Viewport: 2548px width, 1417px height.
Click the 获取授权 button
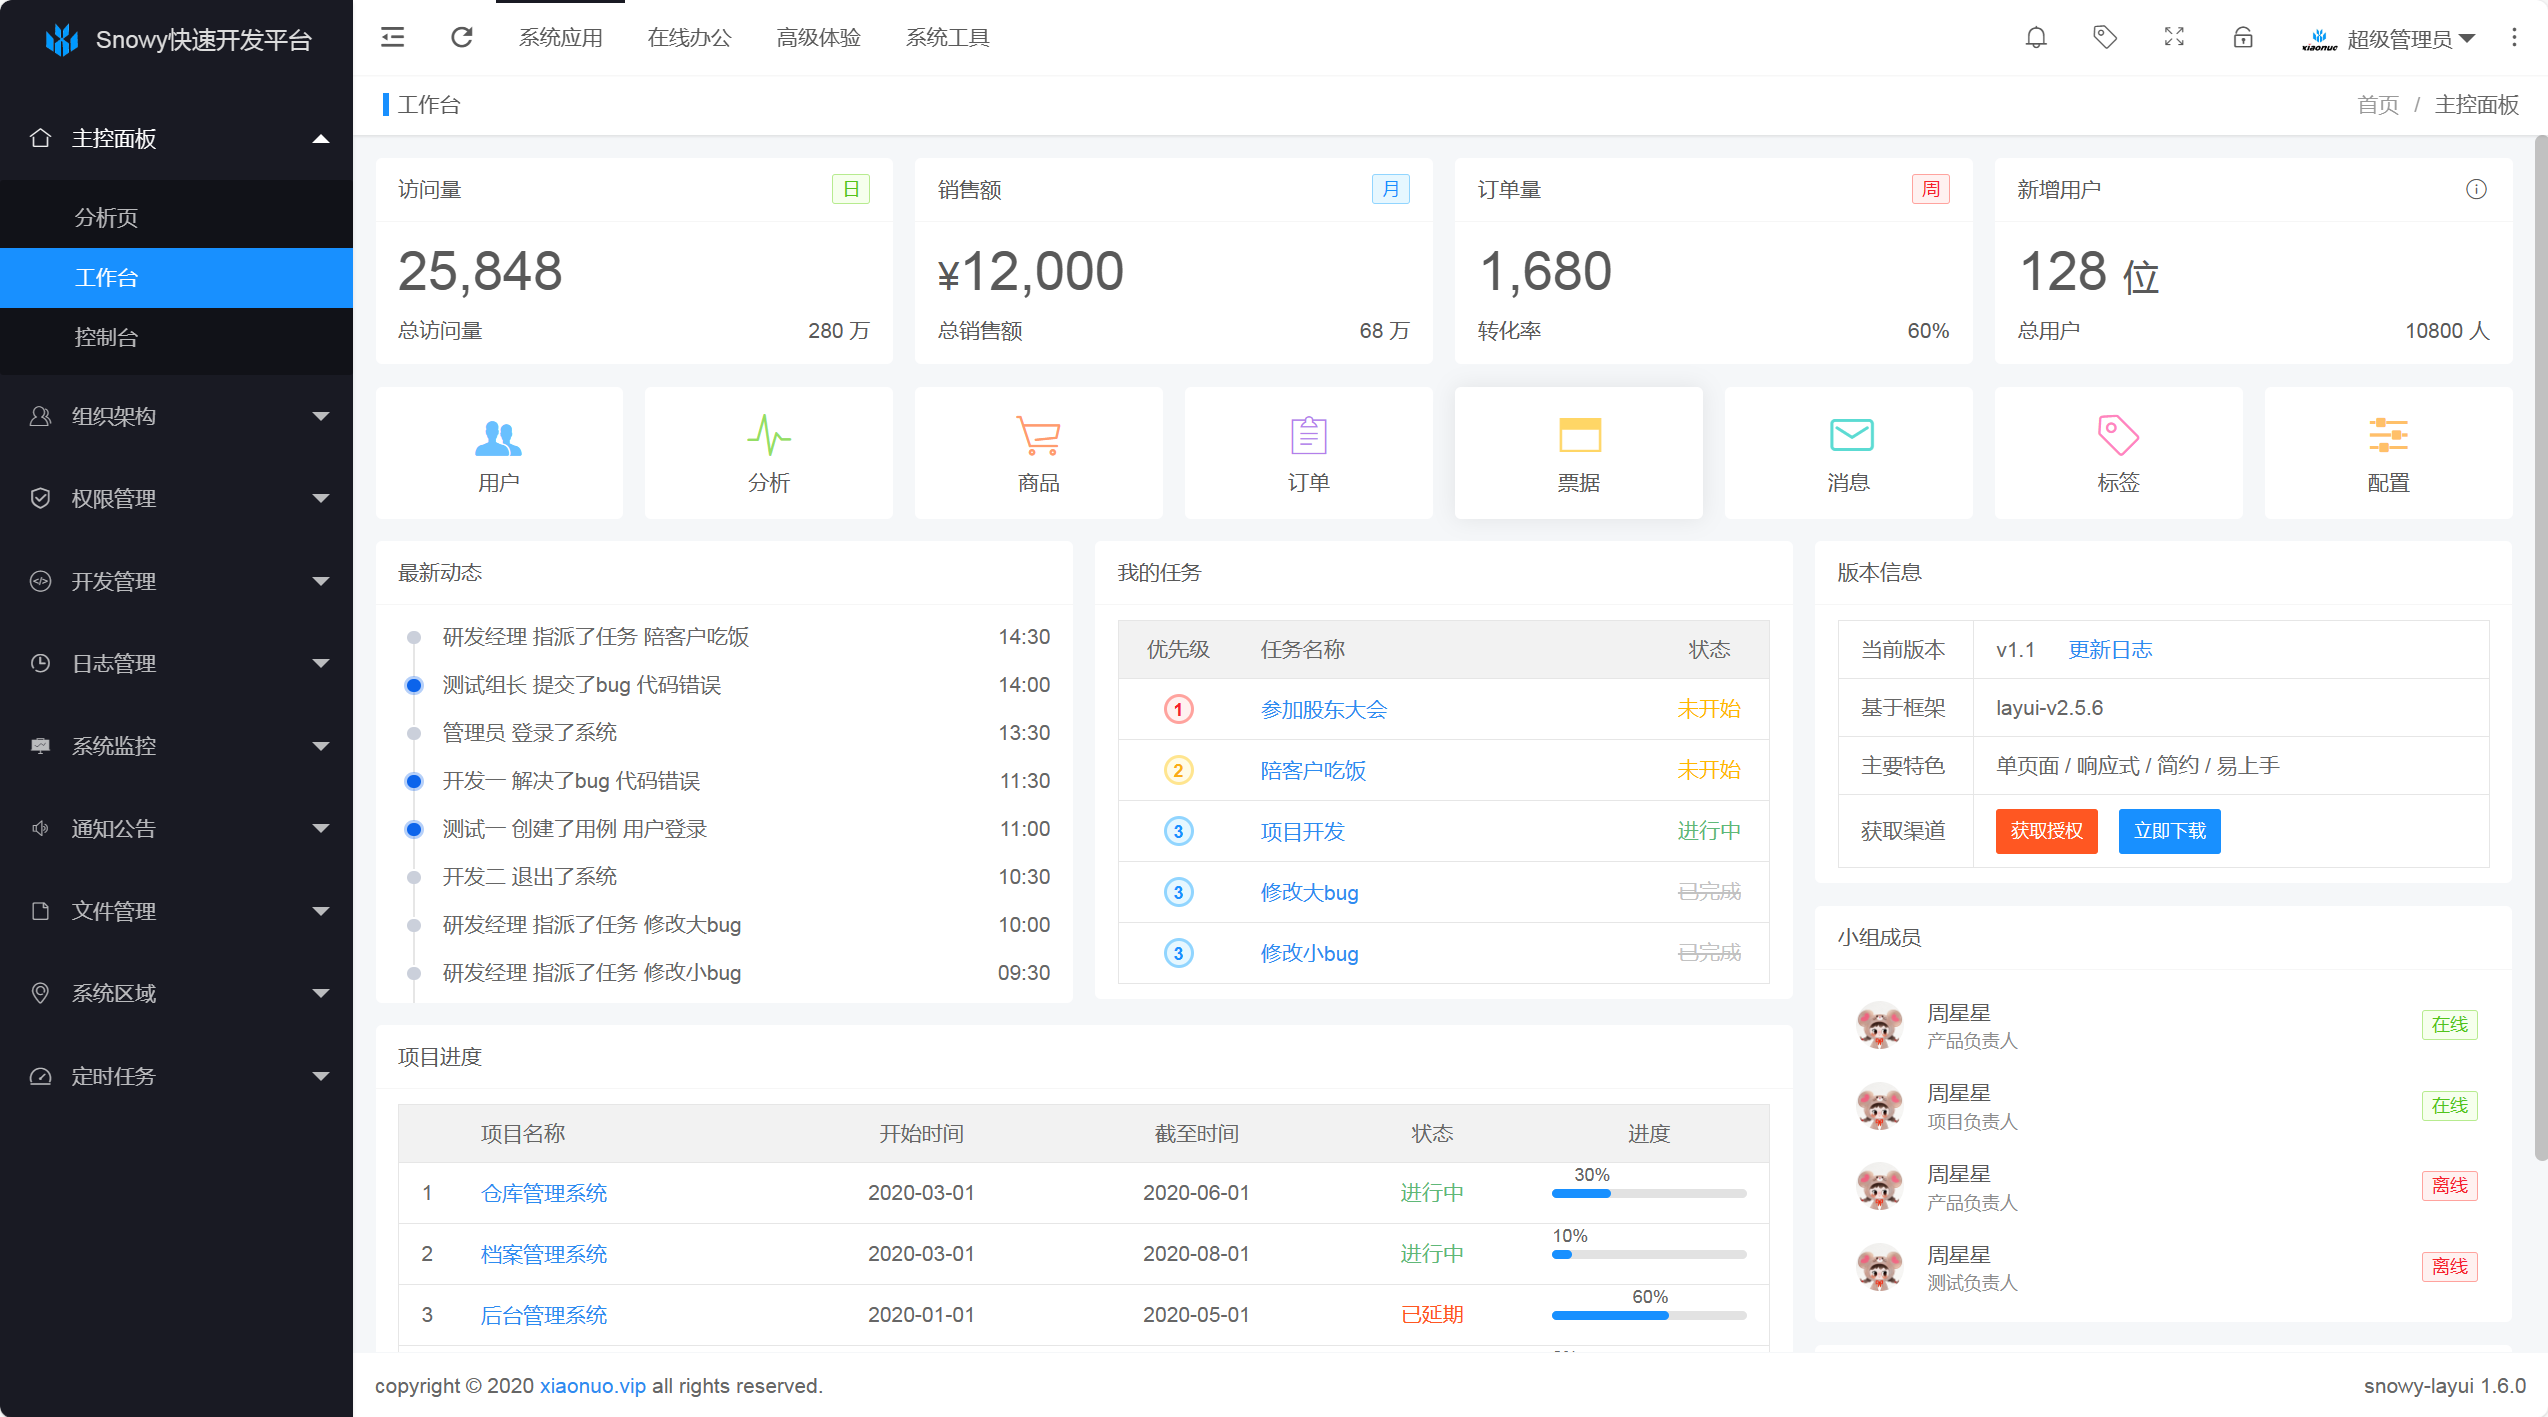pos(2046,831)
